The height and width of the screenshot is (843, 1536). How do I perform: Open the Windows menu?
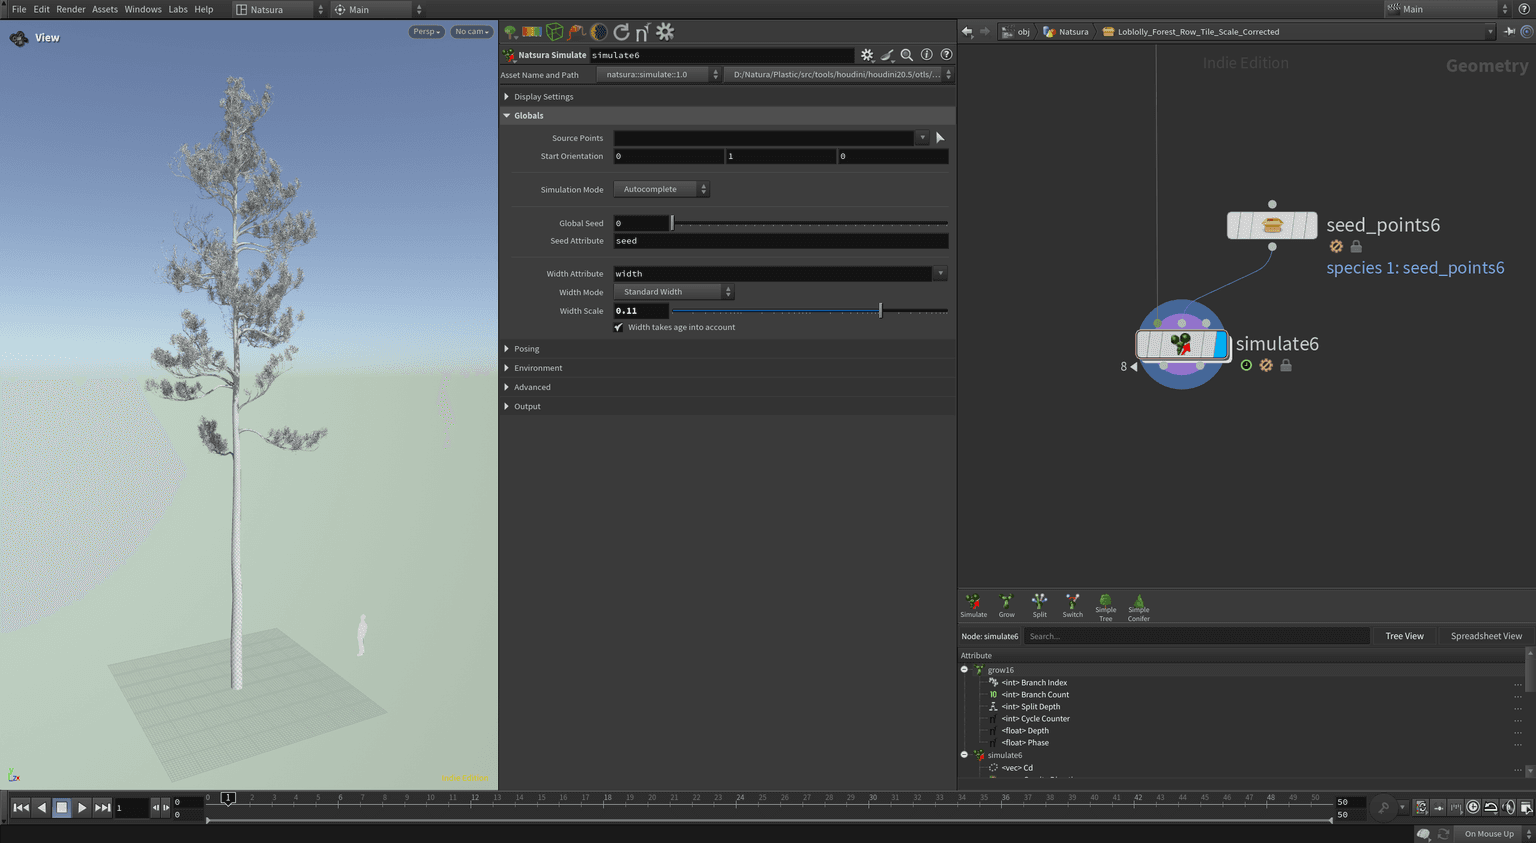pos(143,9)
